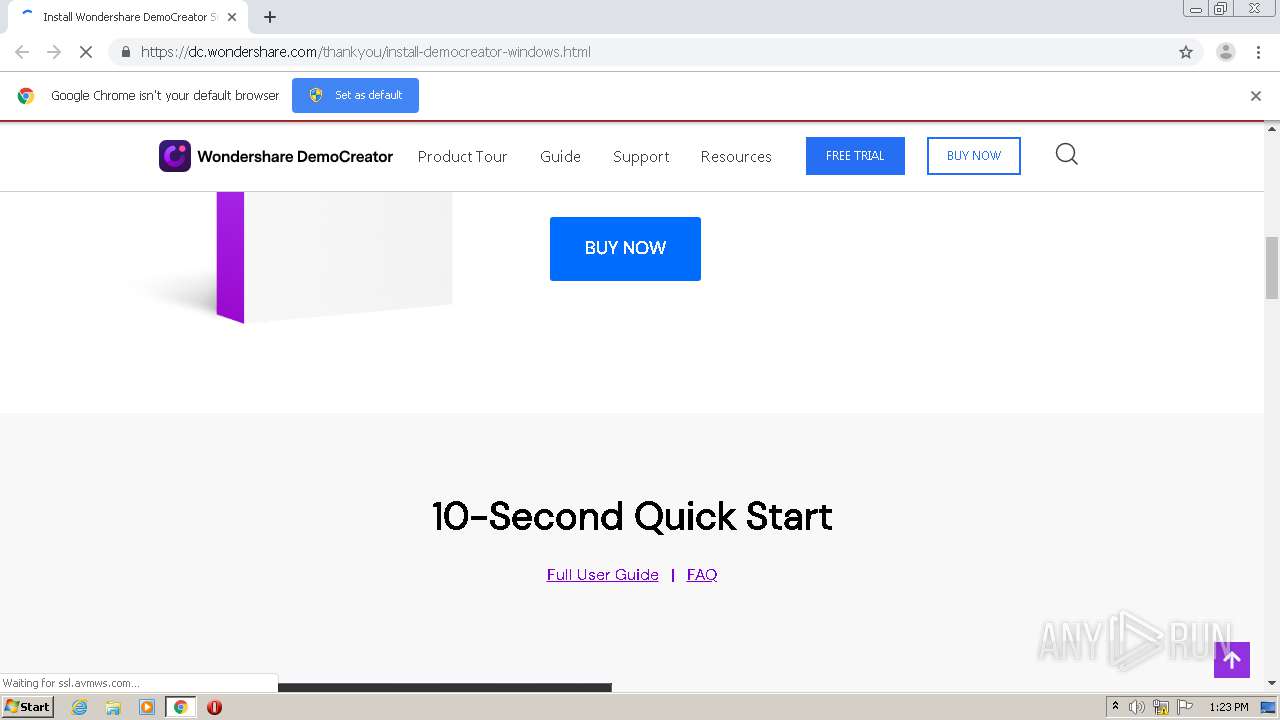1280x720 pixels.
Task: Close the Install Wondershare DemoCreator tab
Action: point(232,17)
